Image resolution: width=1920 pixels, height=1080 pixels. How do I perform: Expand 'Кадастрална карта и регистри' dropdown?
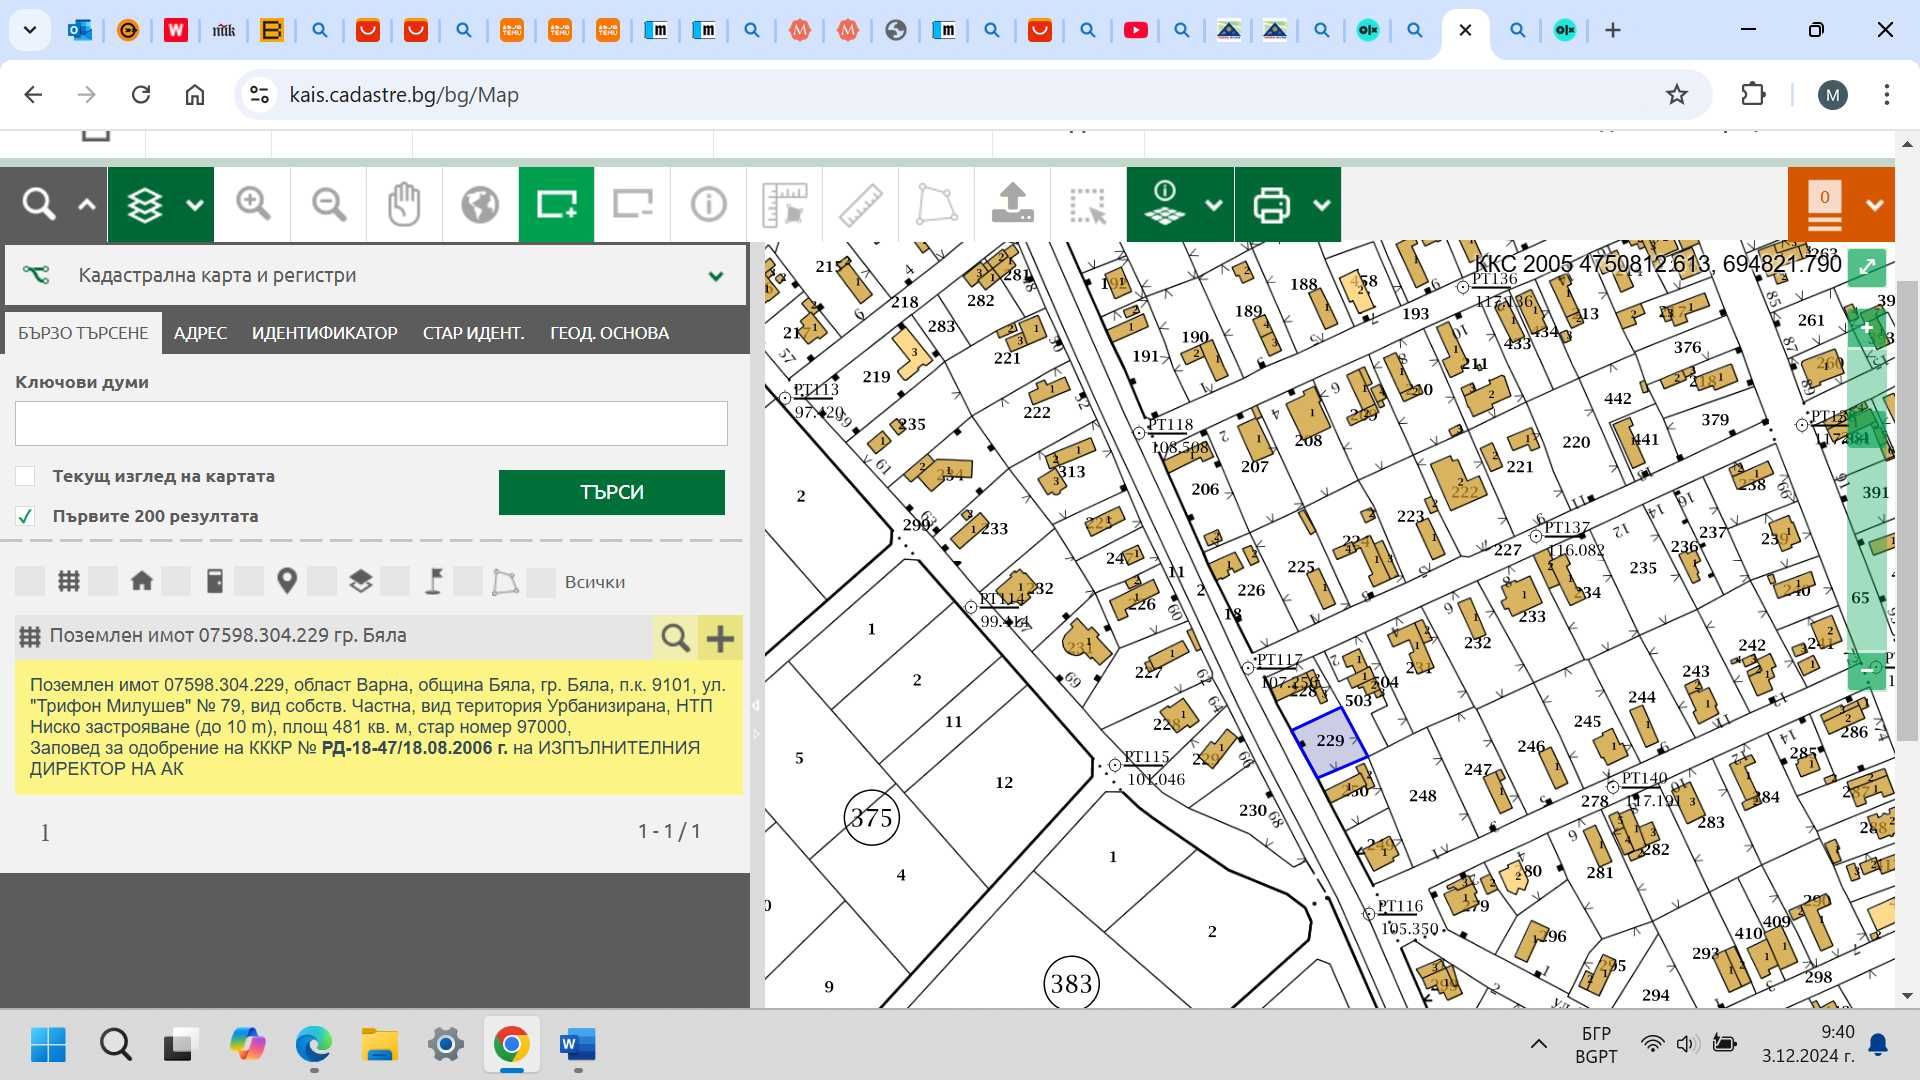(x=716, y=276)
